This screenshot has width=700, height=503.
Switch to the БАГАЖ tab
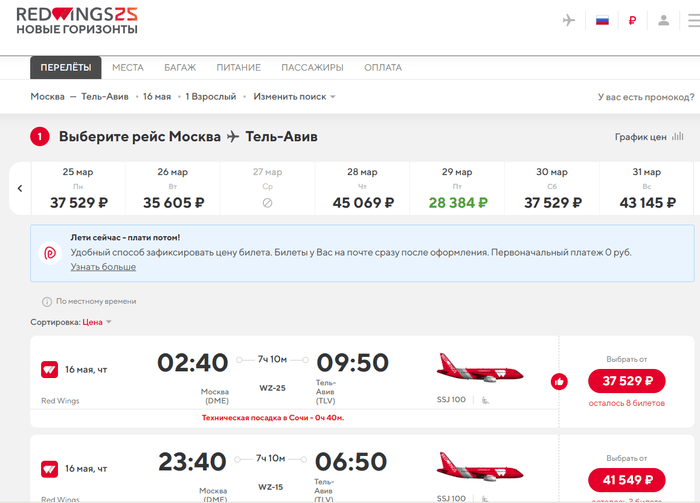pyautogui.click(x=180, y=67)
